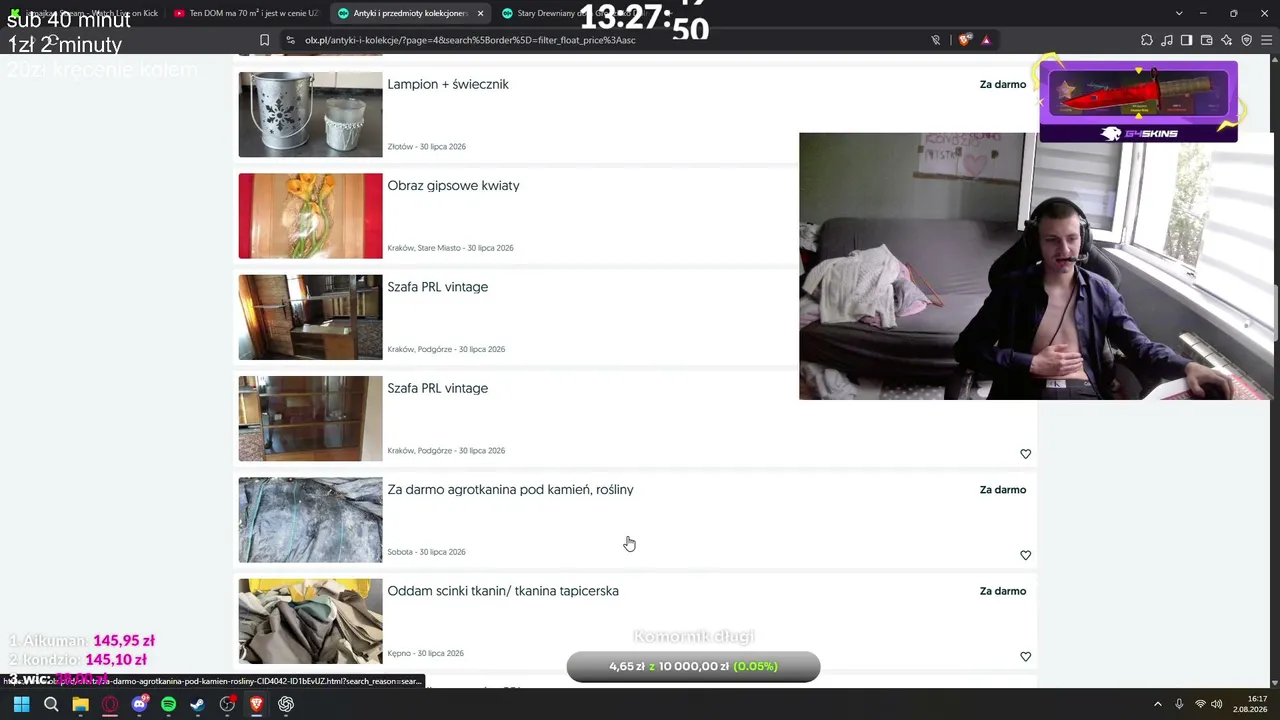1280x720 pixels.
Task: Click 'Kępno - 30 lipca 2026' location text
Action: point(426,653)
